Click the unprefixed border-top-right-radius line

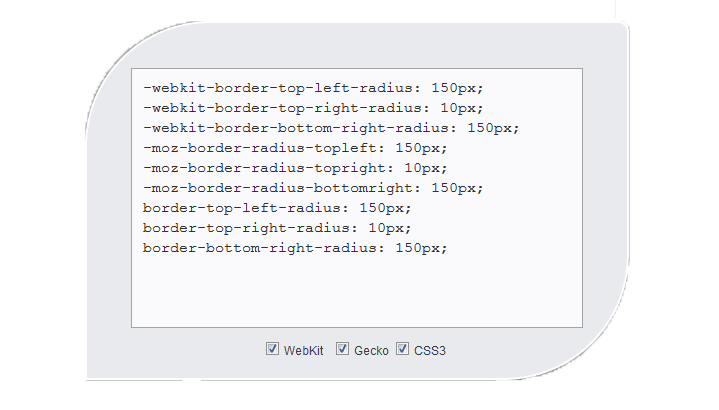point(277,228)
